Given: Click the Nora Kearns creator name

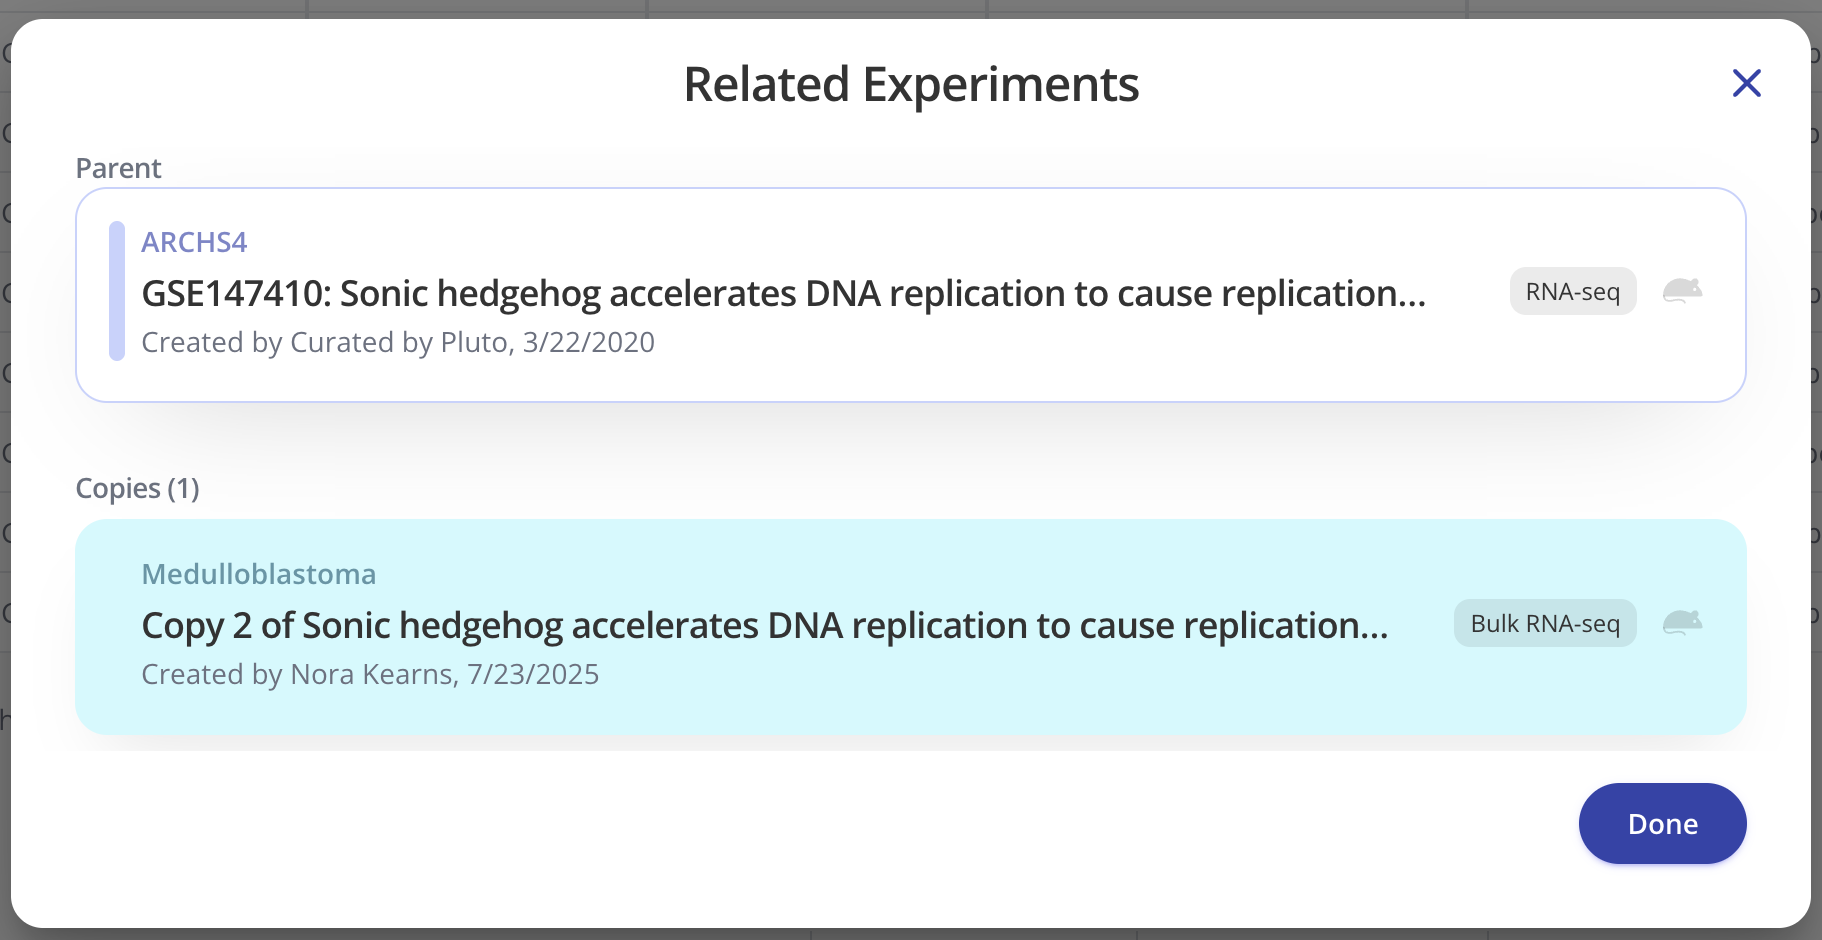Looking at the screenshot, I should point(372,674).
